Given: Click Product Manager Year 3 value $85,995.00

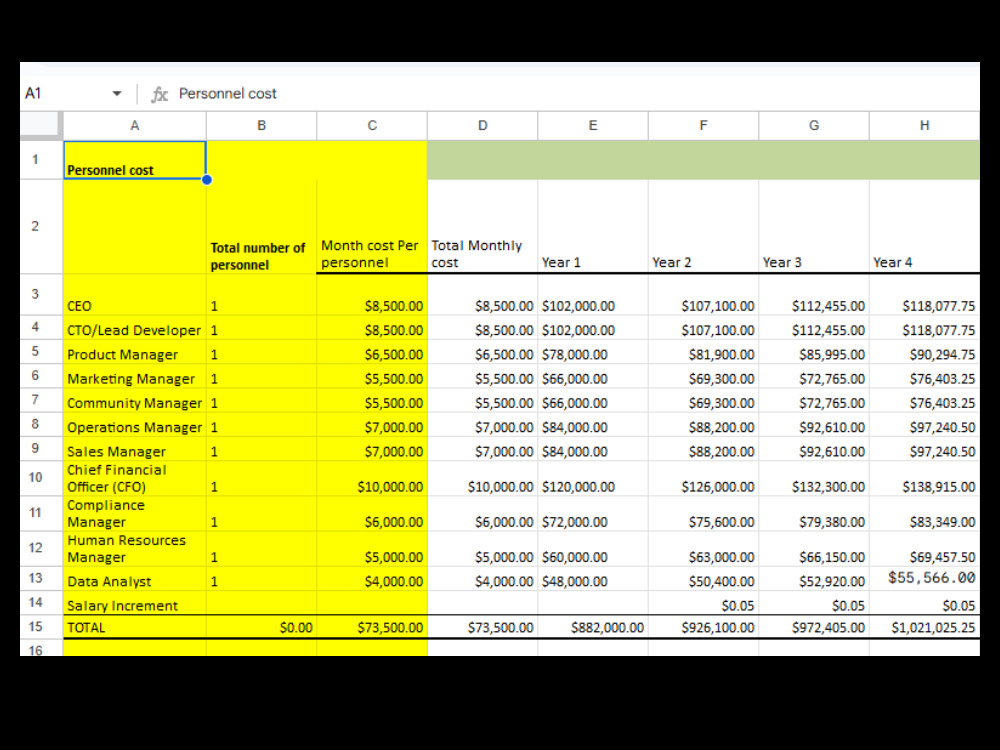Looking at the screenshot, I should pos(814,351).
